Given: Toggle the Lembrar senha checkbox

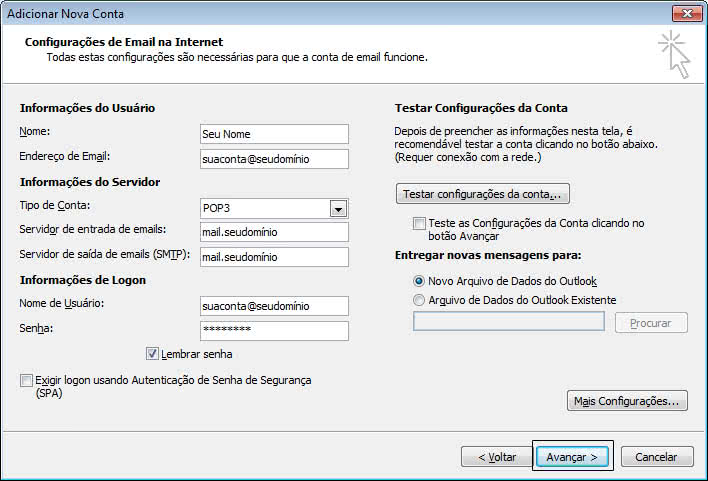Looking at the screenshot, I should point(152,354).
